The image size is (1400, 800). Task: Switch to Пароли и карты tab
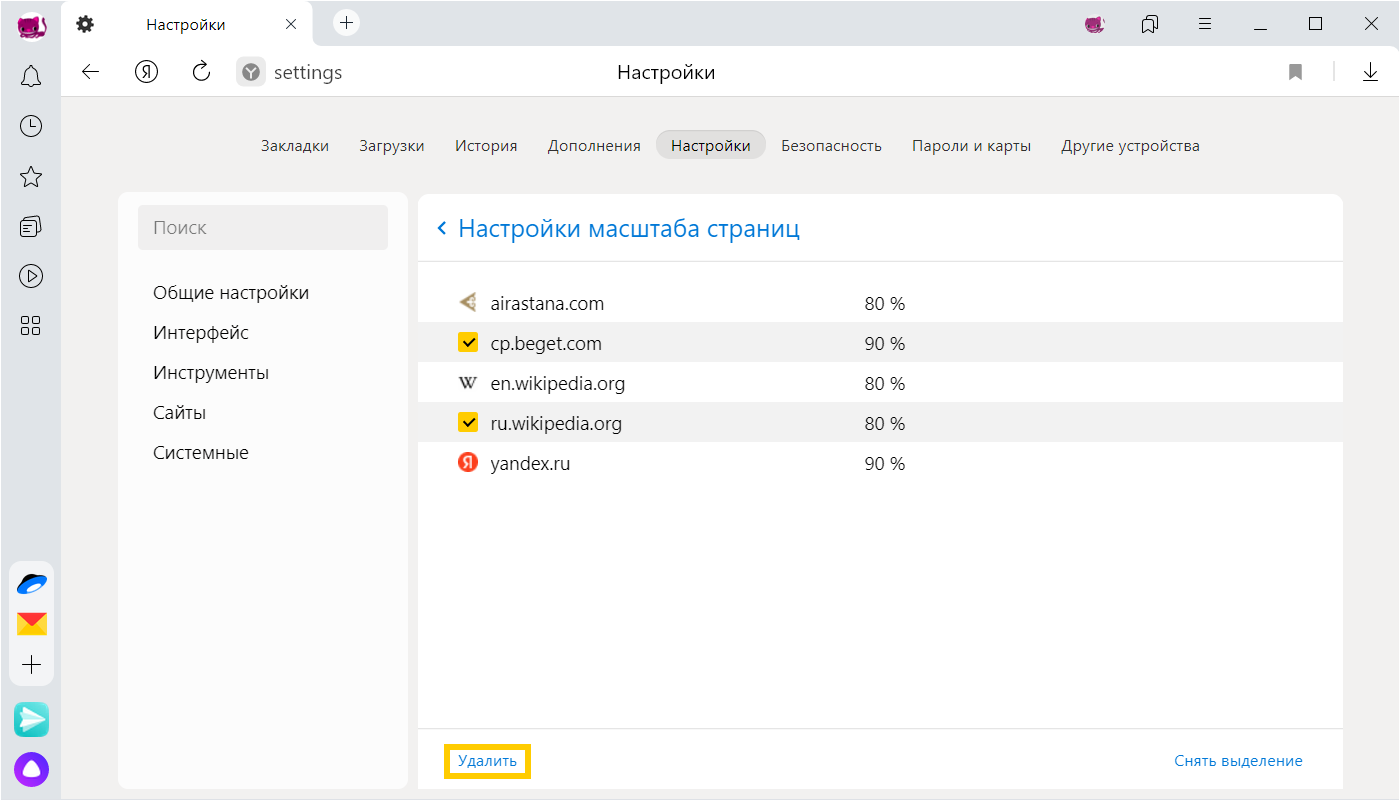click(971, 145)
